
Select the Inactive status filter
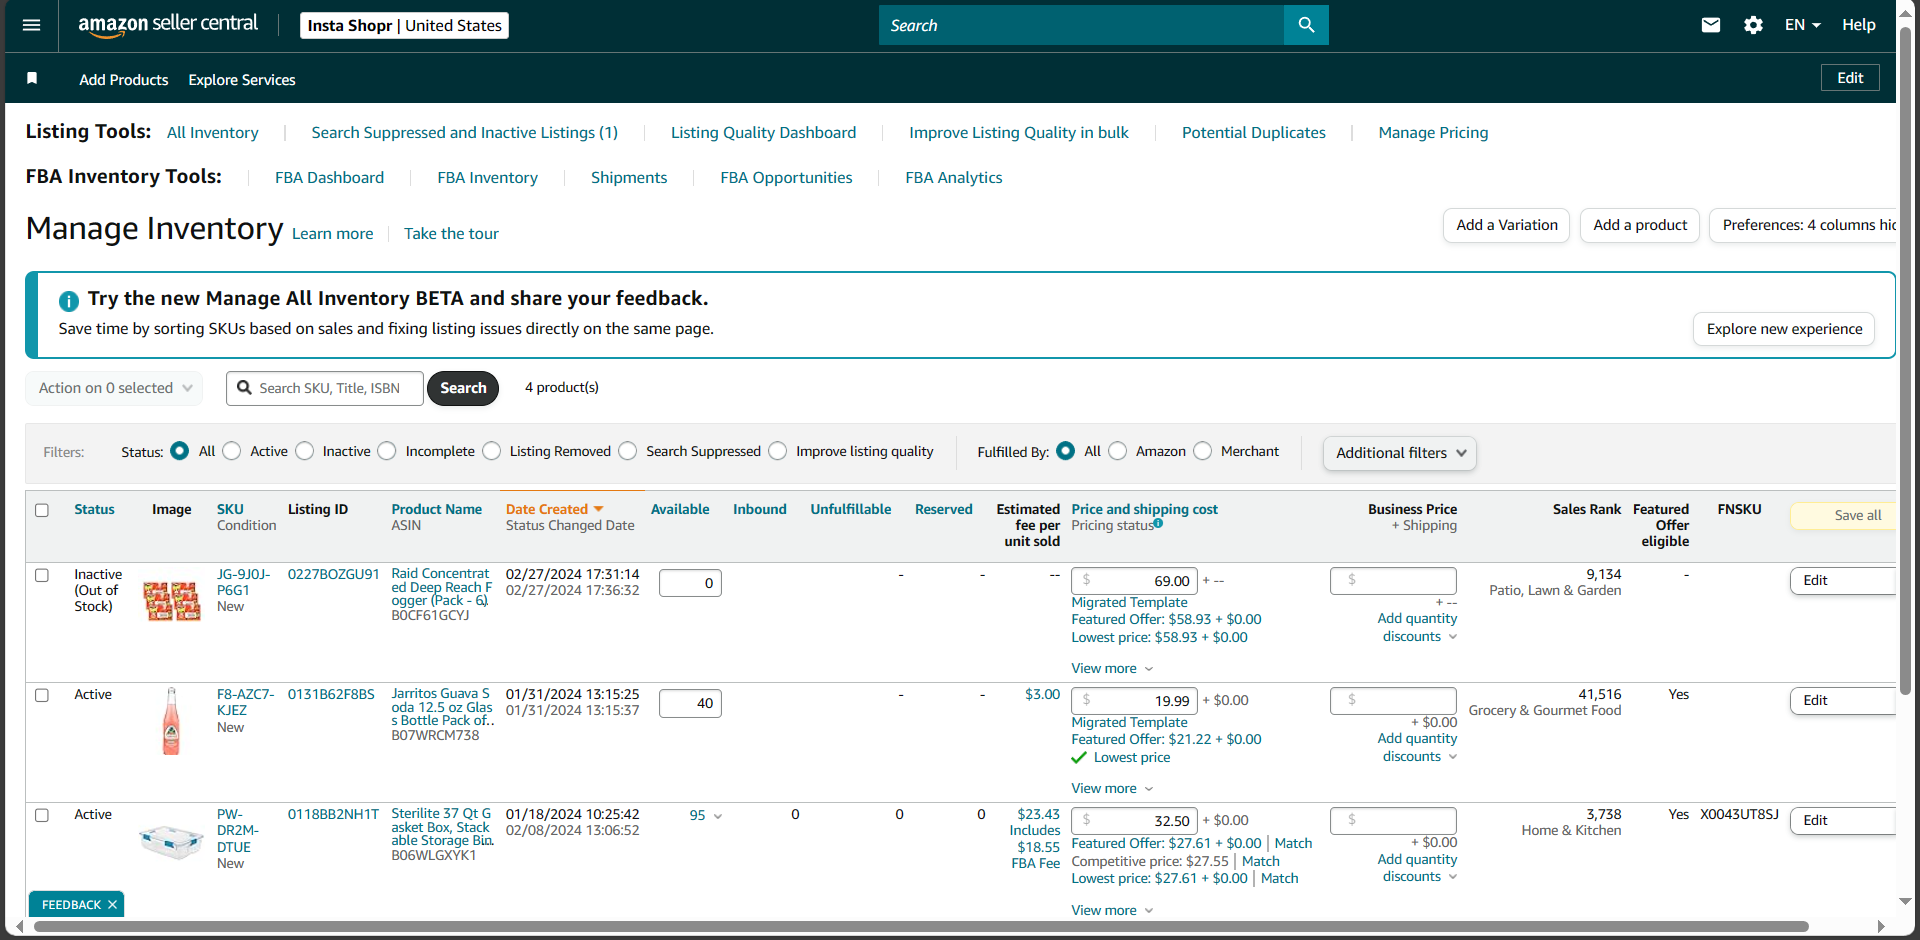click(x=305, y=451)
